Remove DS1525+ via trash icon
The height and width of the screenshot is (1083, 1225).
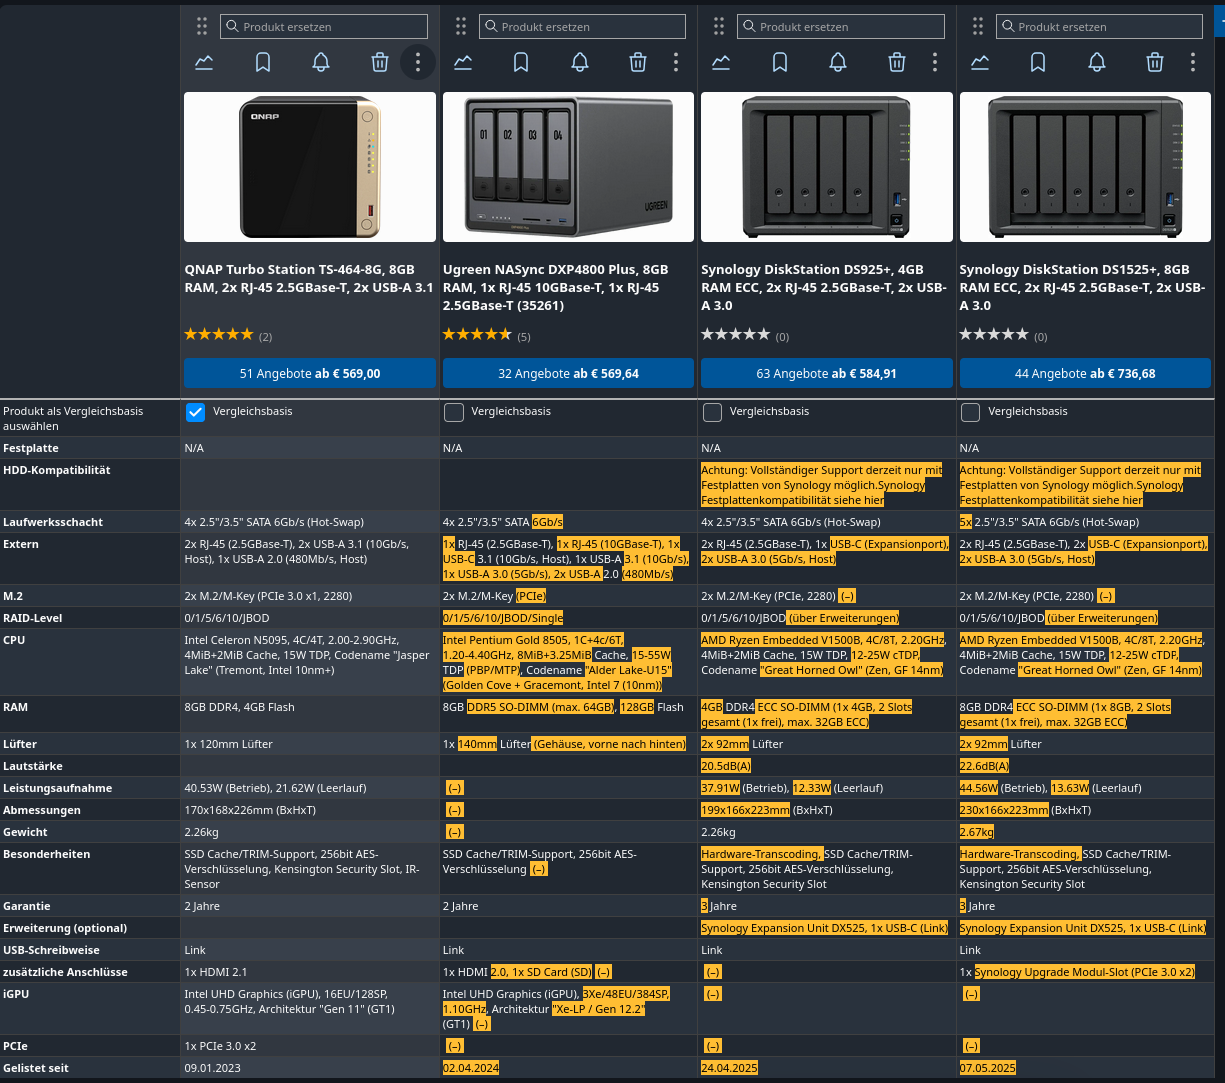coord(1155,62)
